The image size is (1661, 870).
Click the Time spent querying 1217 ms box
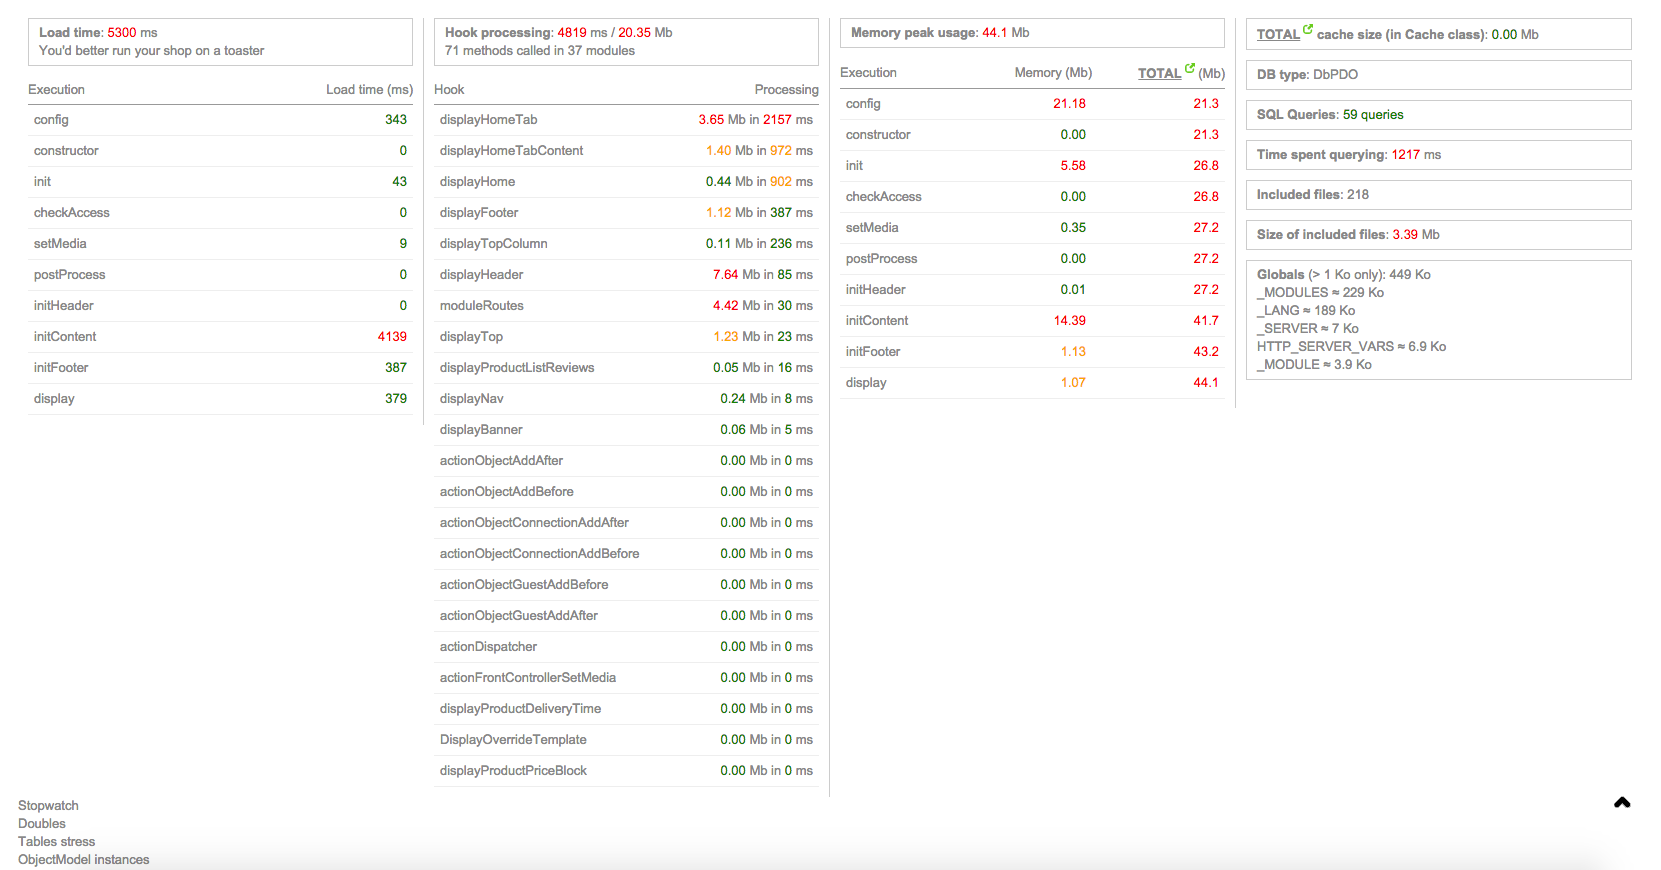point(1439,155)
